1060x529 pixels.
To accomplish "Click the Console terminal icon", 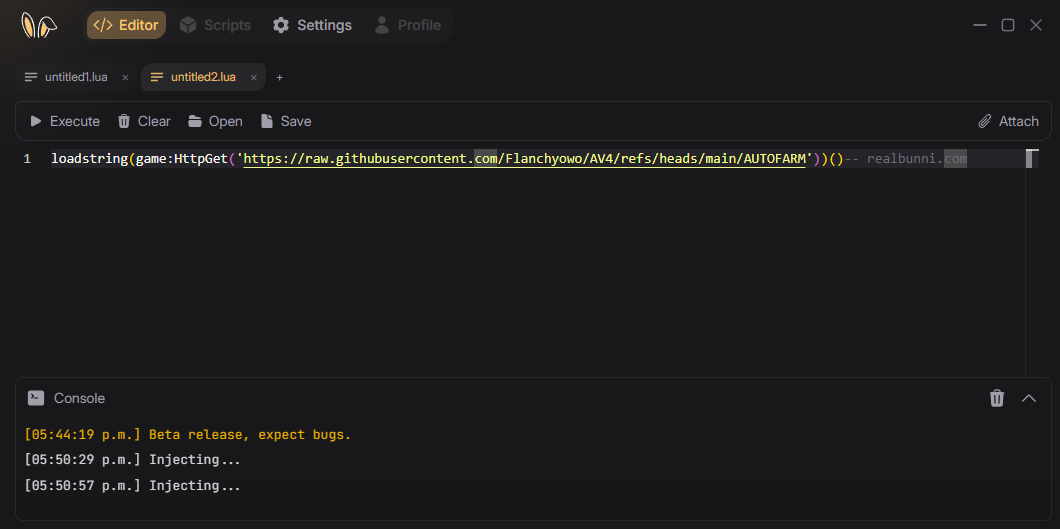I will click(x=36, y=398).
